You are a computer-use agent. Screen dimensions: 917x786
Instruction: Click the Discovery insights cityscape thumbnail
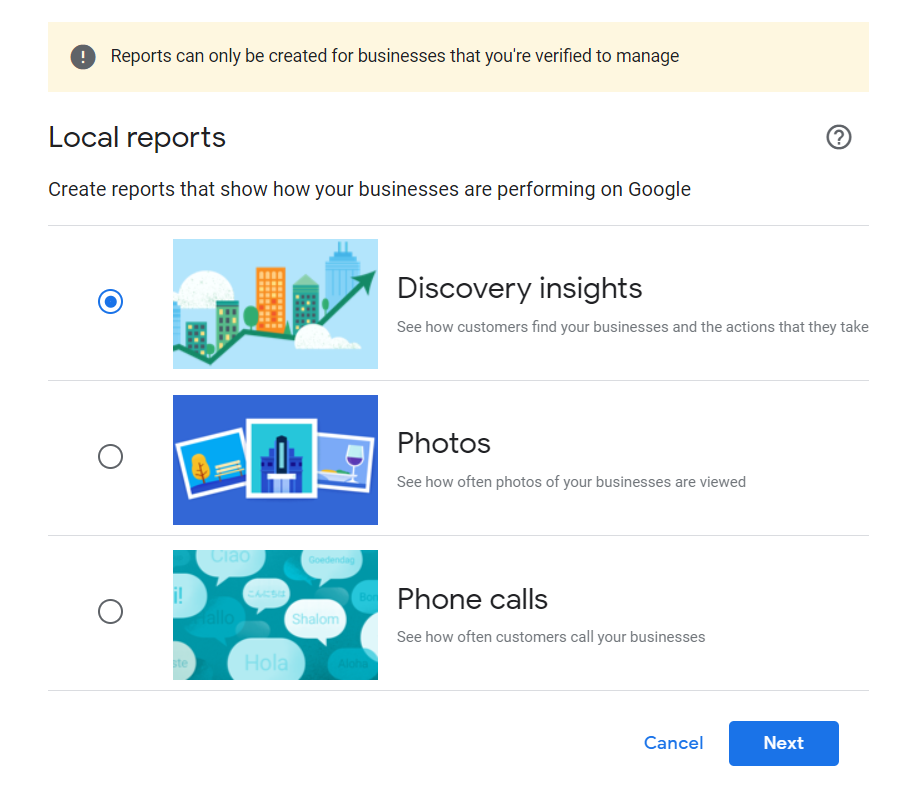tap(275, 304)
